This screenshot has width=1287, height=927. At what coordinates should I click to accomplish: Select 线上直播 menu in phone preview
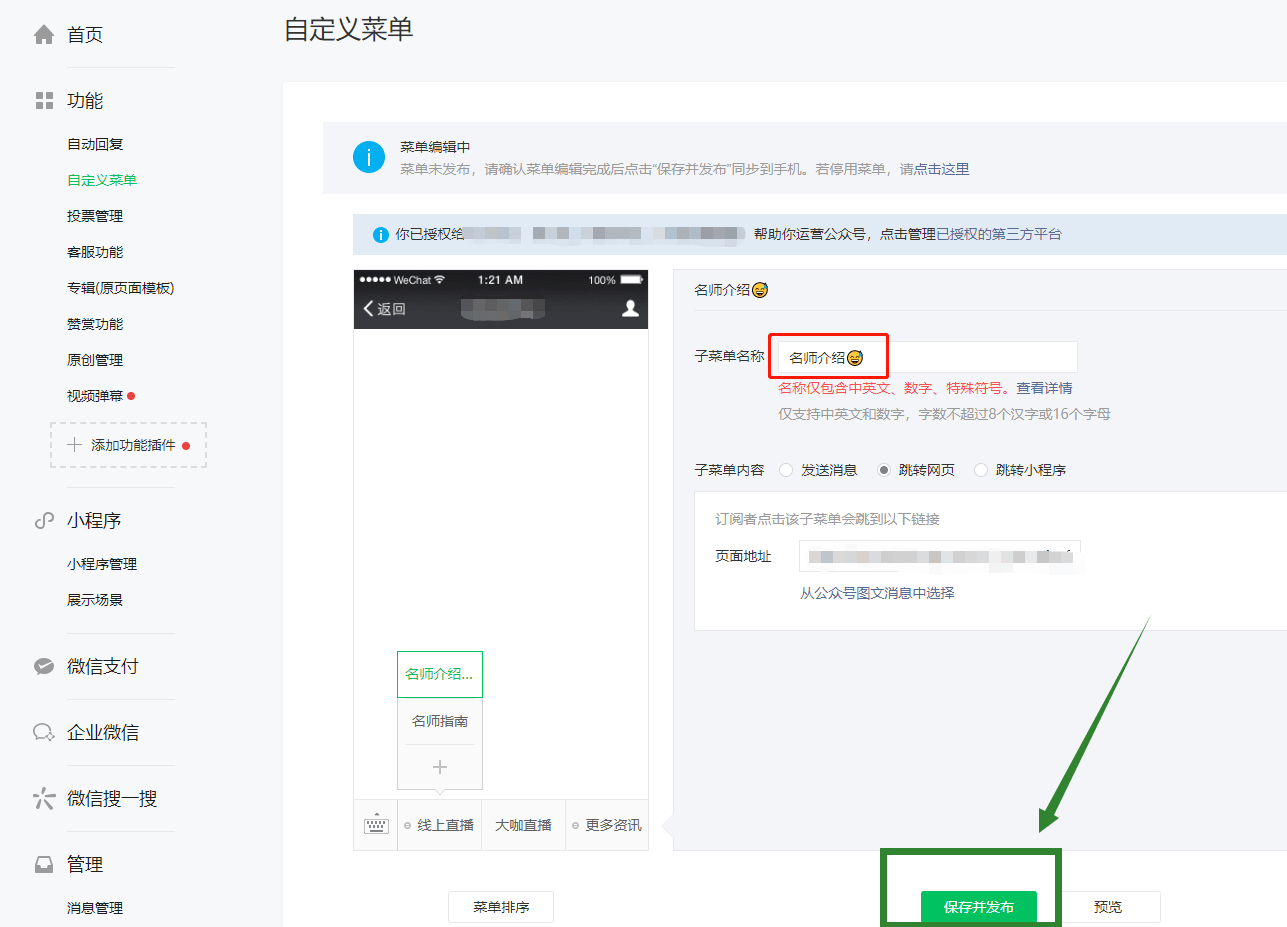point(440,825)
